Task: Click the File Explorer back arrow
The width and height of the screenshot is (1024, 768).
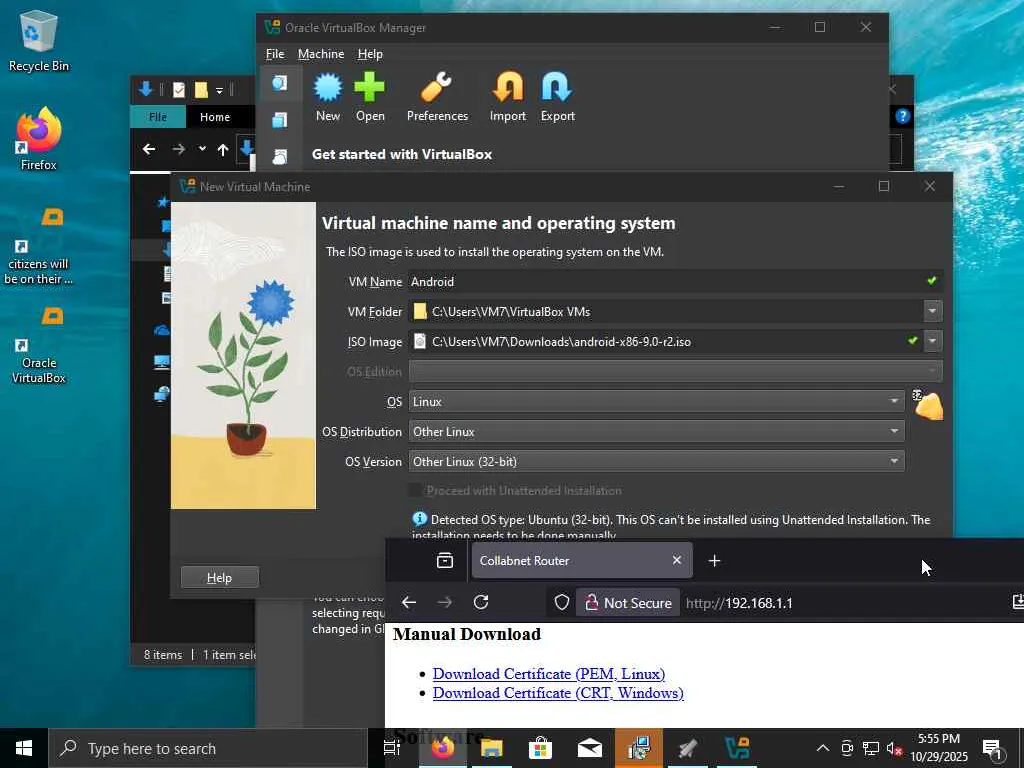Action: [x=149, y=149]
